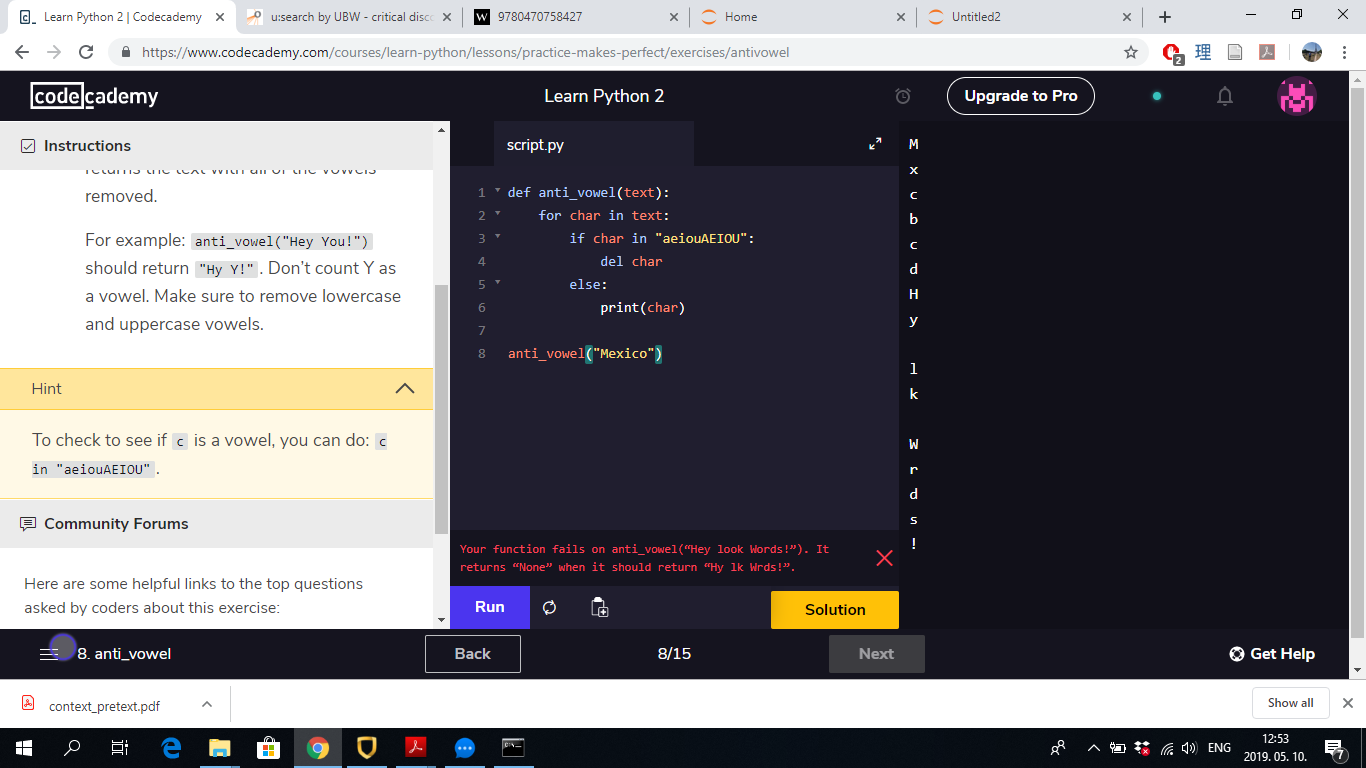Open the blue chat bubble app in taskbar
Viewport: 1366px width, 768px height.
(x=465, y=748)
